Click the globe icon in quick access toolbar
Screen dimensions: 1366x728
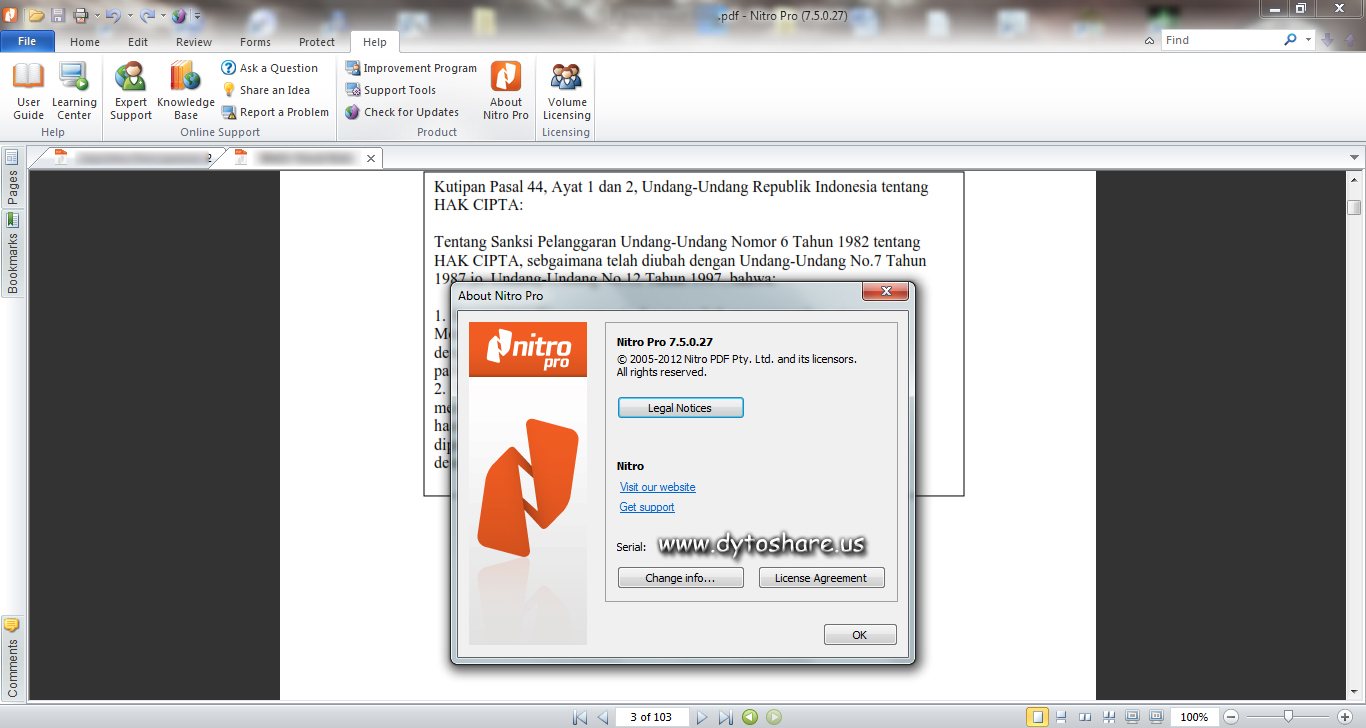179,15
